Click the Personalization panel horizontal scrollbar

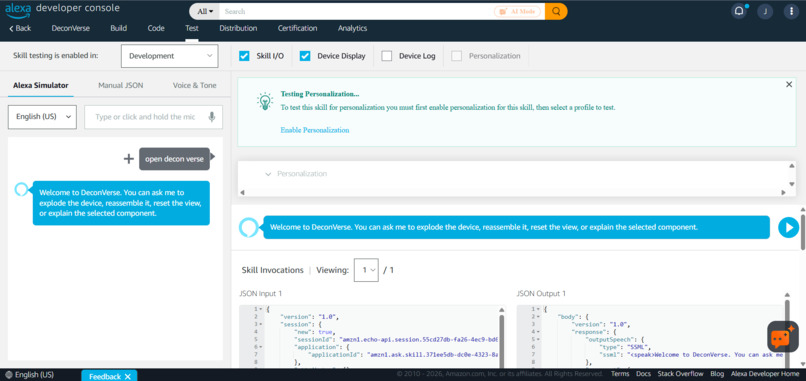512,192
